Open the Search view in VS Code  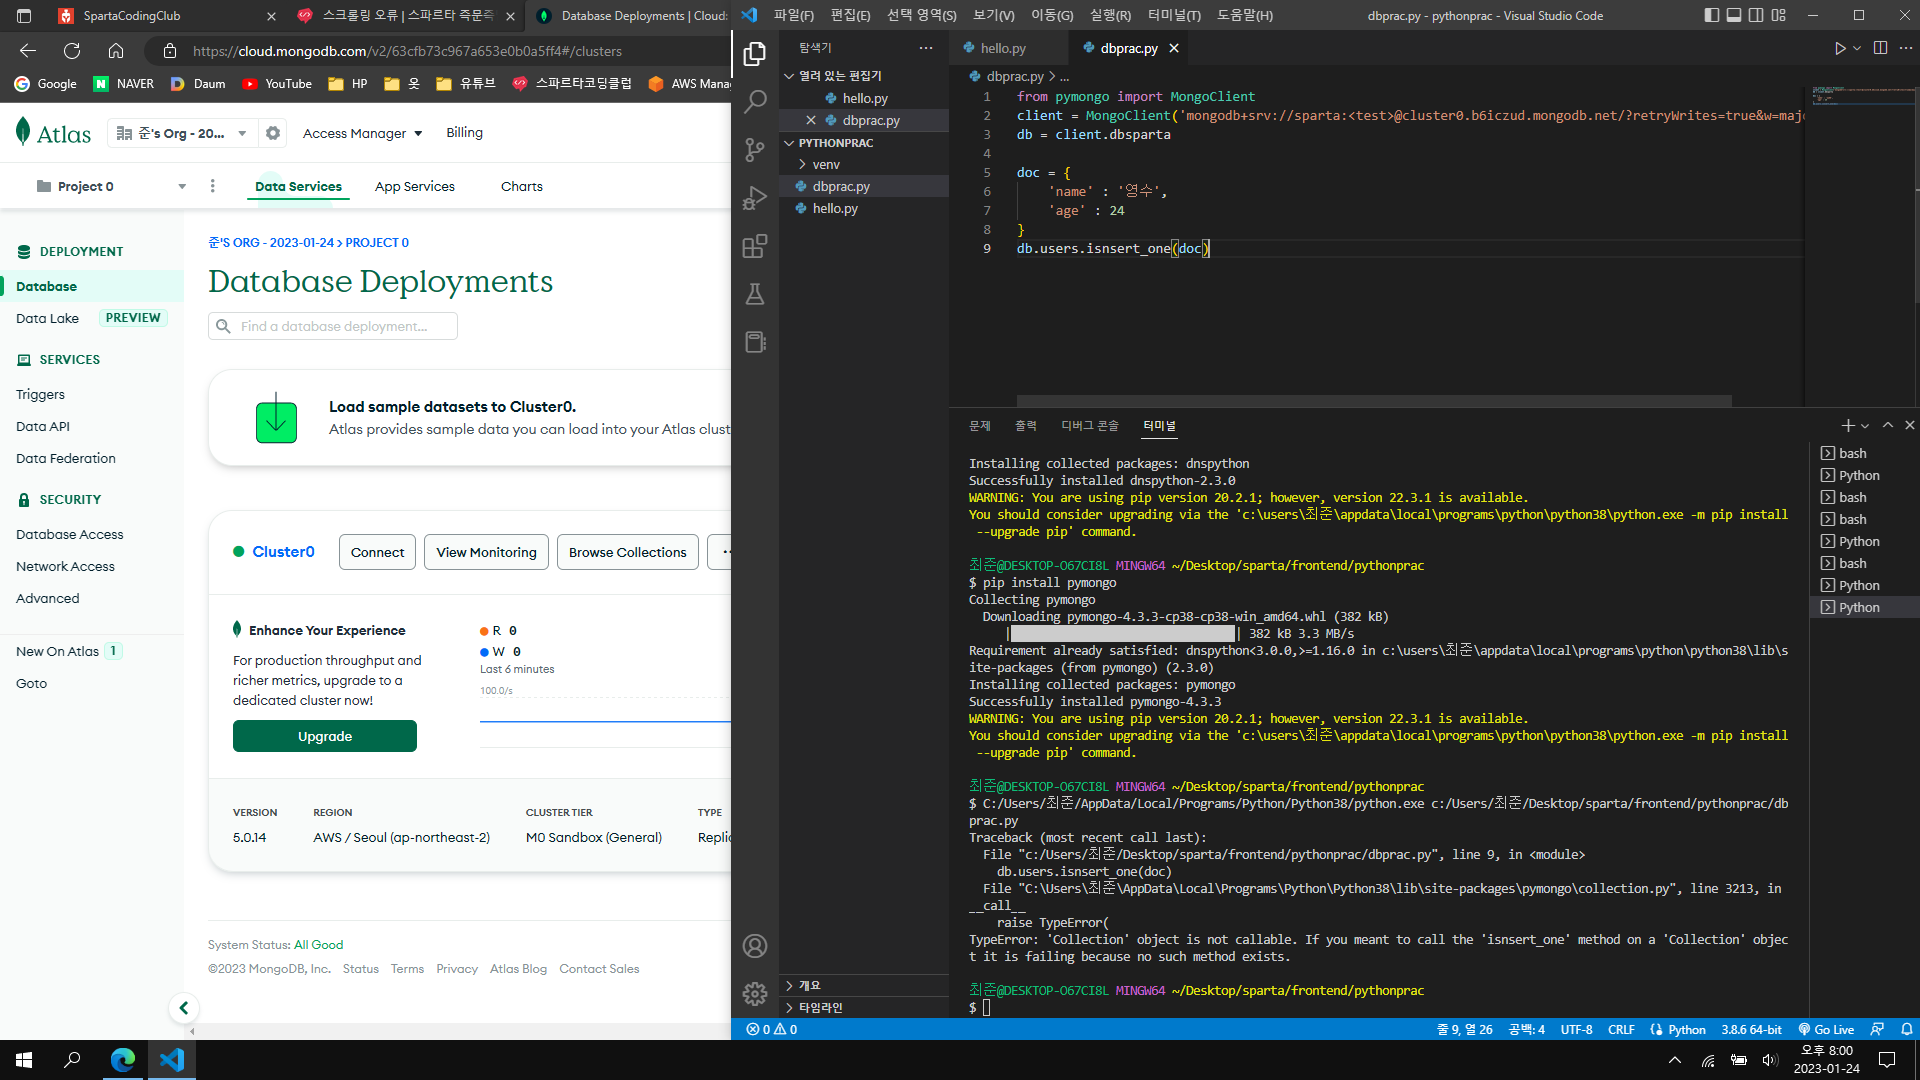tap(755, 101)
